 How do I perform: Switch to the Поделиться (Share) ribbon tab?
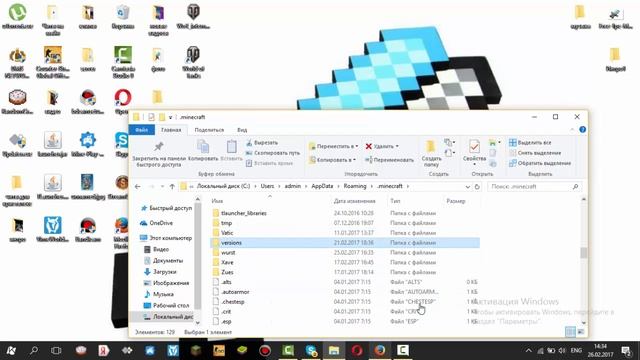209,130
